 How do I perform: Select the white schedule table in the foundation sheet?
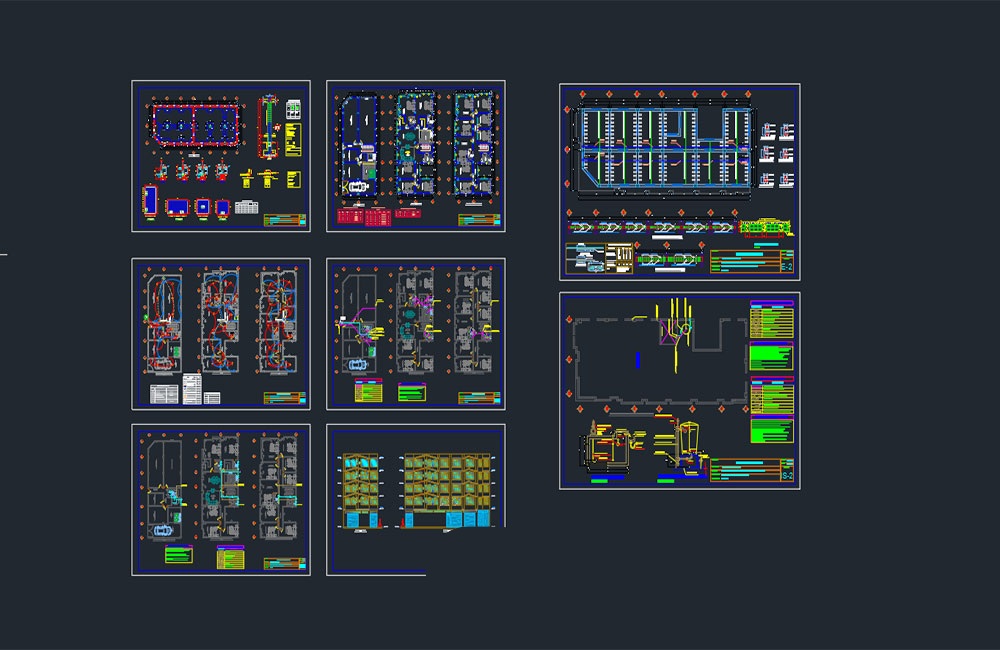coord(246,207)
